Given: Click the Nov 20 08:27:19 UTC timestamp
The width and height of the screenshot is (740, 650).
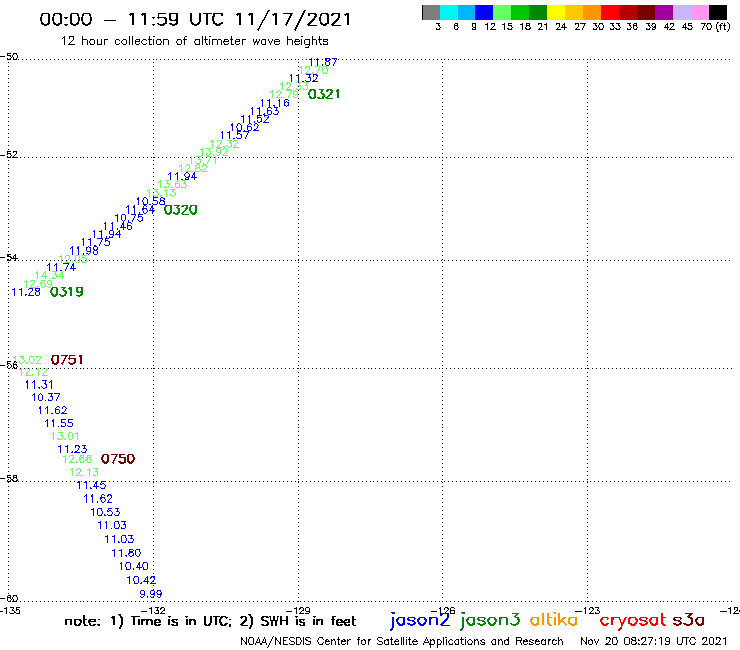Looking at the screenshot, I should 654,641.
